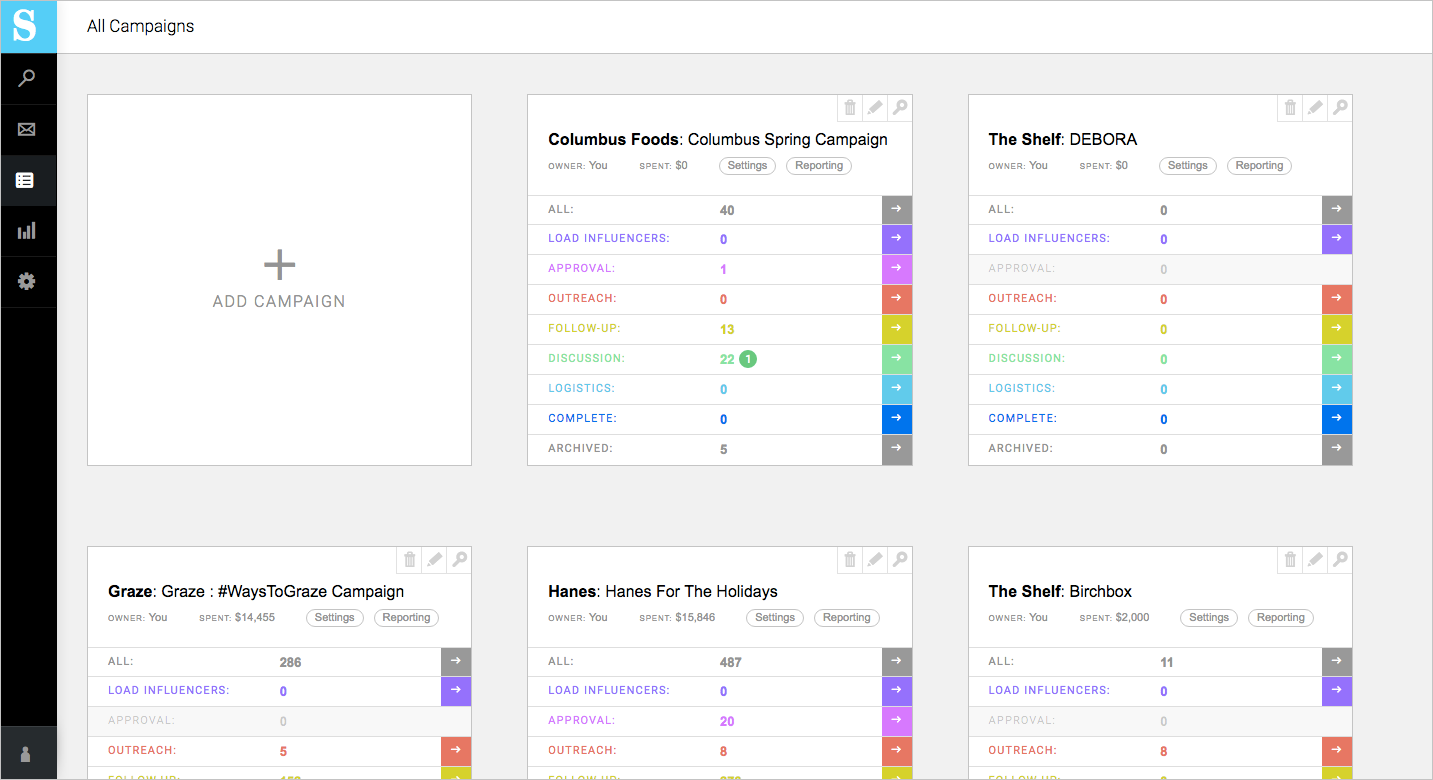Open Discussion arrow in Columbus Spring Campaign
1433x780 pixels.
click(897, 359)
